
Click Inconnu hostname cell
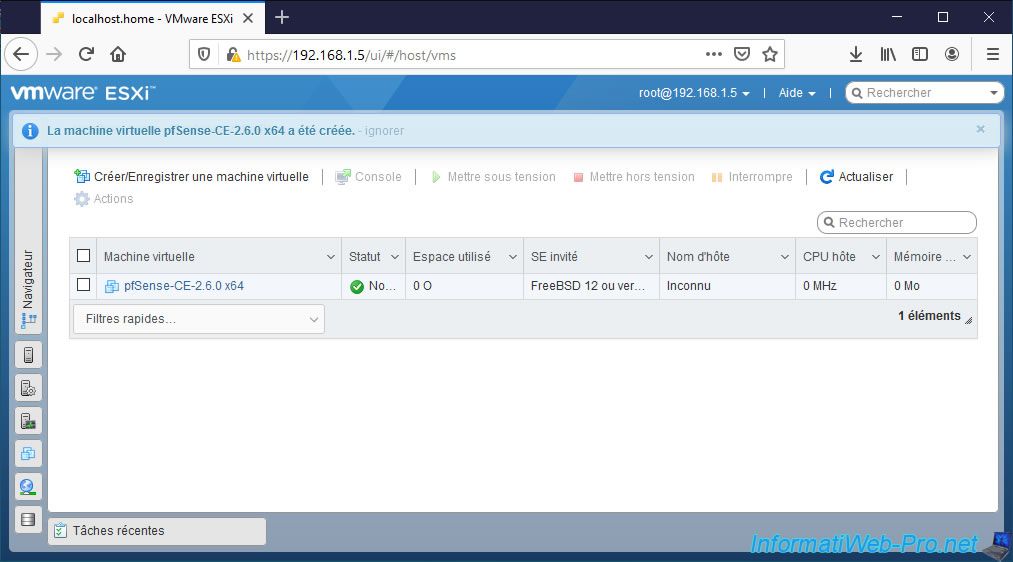(727, 286)
